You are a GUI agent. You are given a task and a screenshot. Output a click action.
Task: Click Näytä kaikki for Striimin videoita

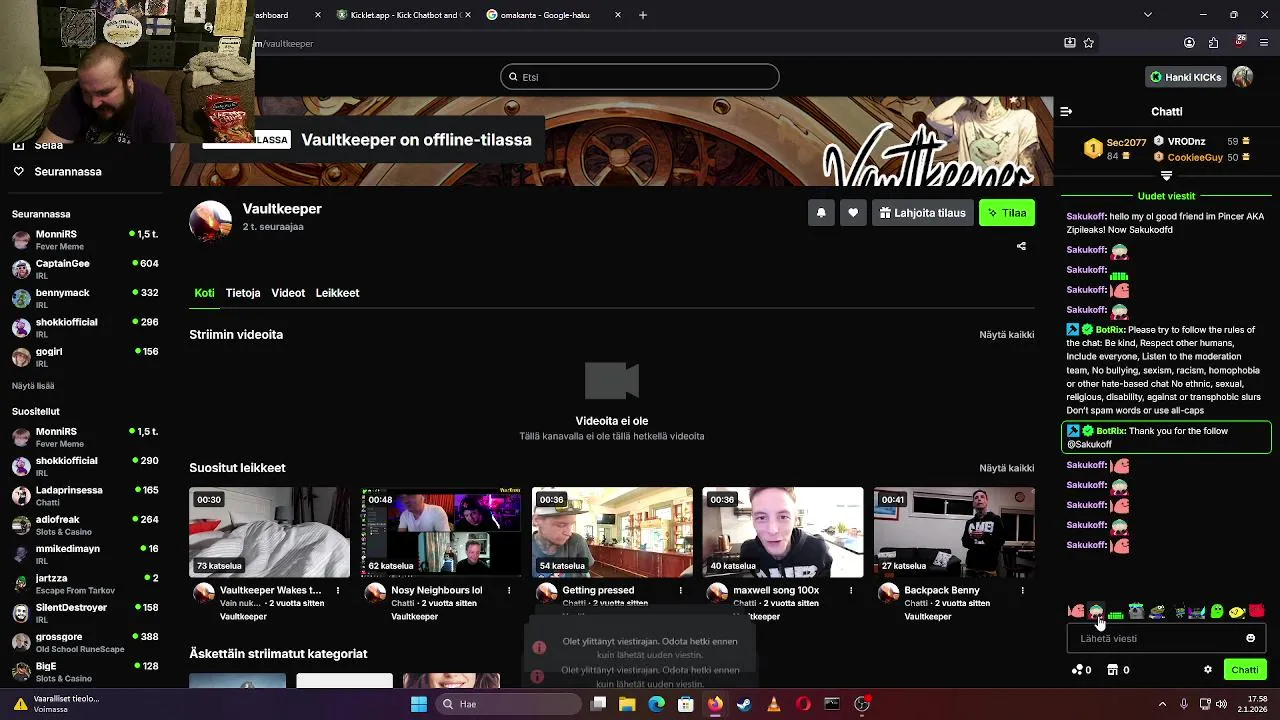click(x=1006, y=335)
